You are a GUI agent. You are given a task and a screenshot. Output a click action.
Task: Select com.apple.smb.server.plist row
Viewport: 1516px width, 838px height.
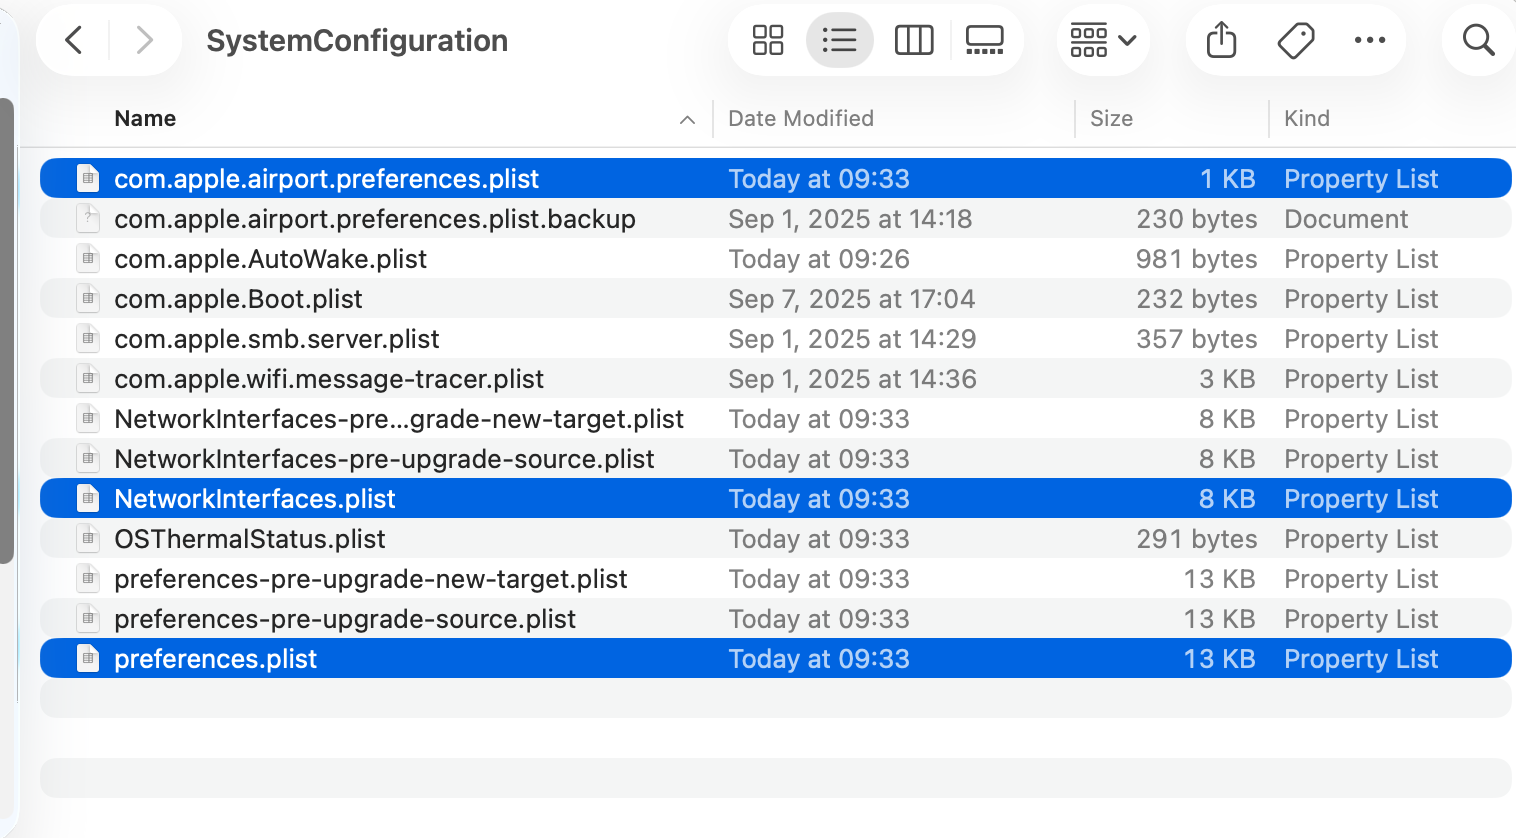(276, 339)
